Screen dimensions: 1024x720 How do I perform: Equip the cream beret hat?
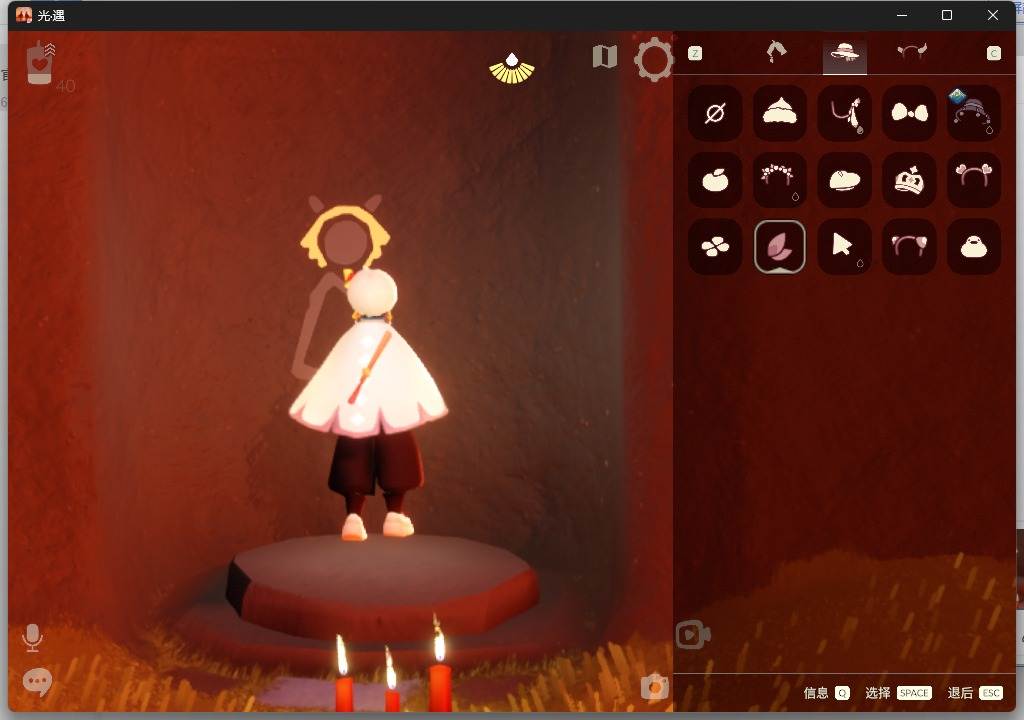pyautogui.click(x=844, y=180)
